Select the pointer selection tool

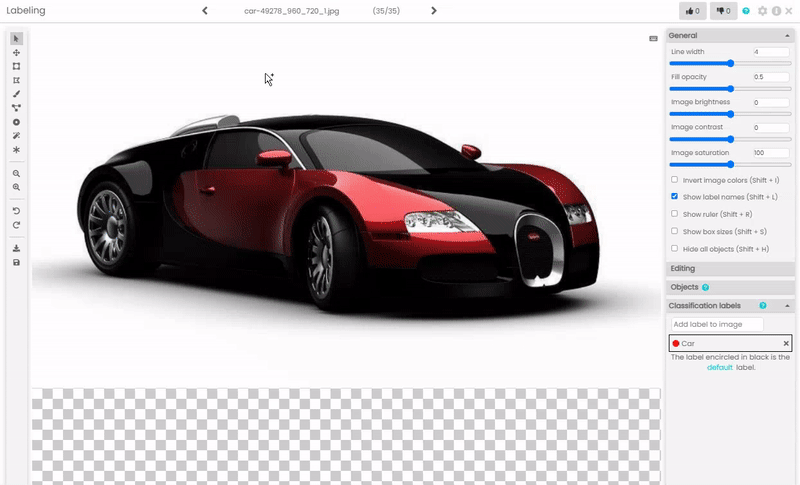[x=16, y=39]
